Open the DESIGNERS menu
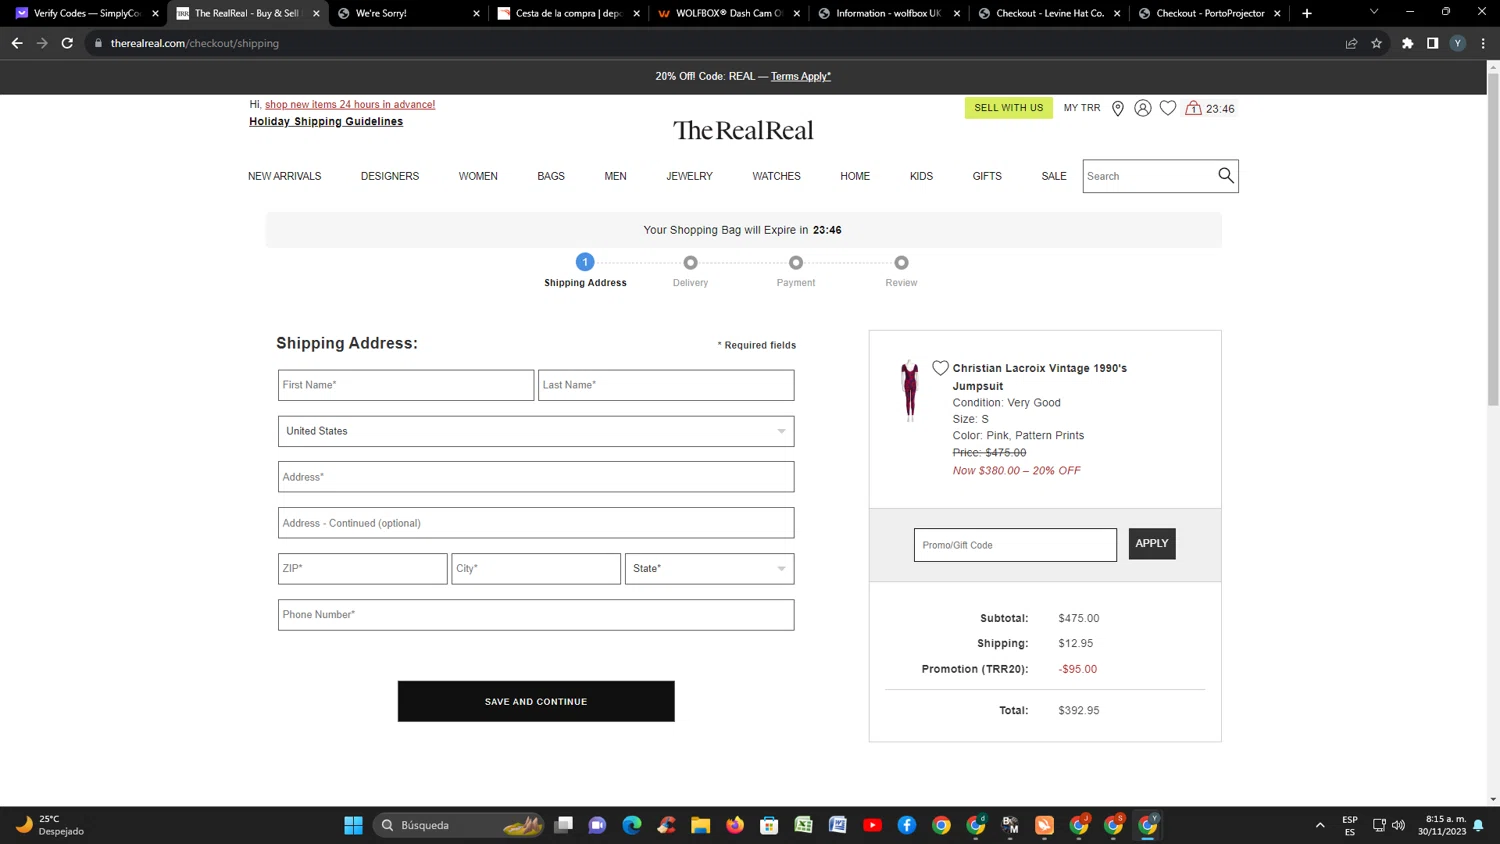The height and width of the screenshot is (844, 1500). (x=390, y=176)
